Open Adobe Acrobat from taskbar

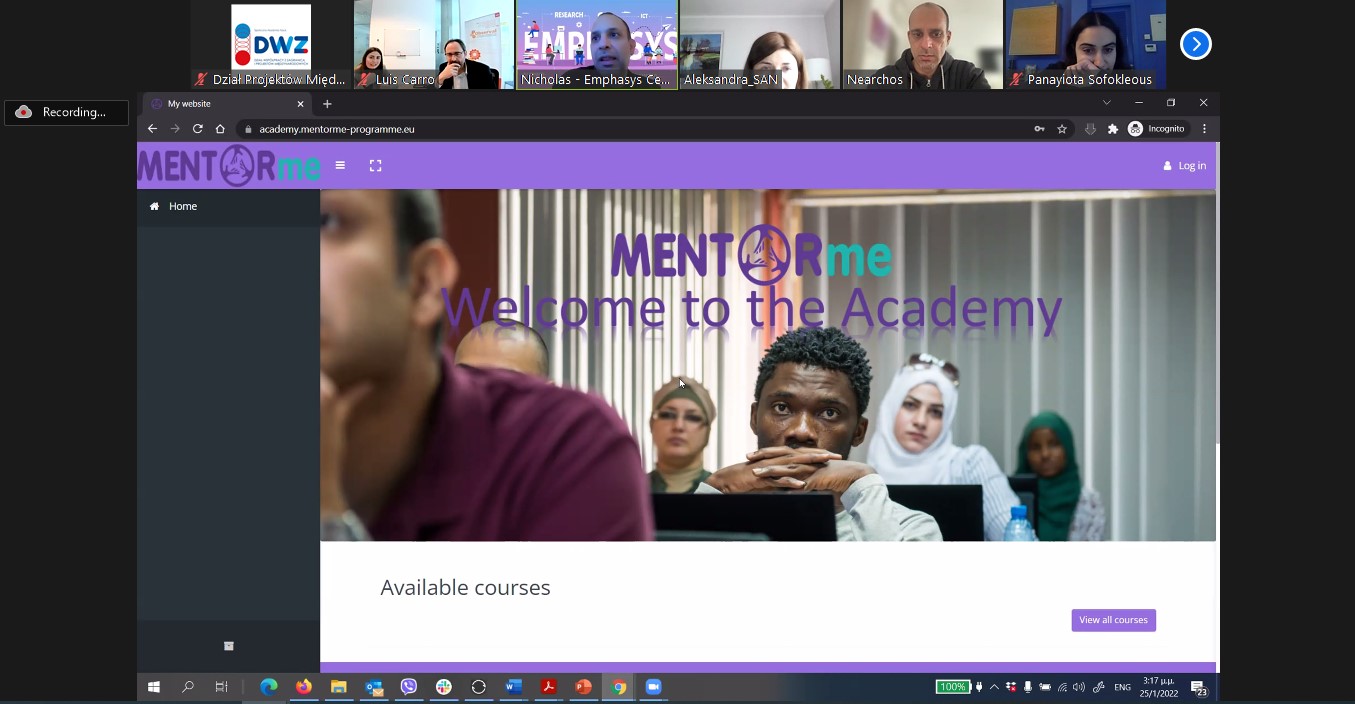[549, 687]
